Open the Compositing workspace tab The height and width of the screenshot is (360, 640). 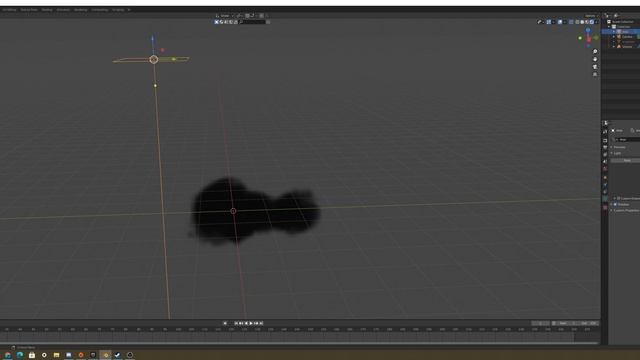tap(100, 9)
